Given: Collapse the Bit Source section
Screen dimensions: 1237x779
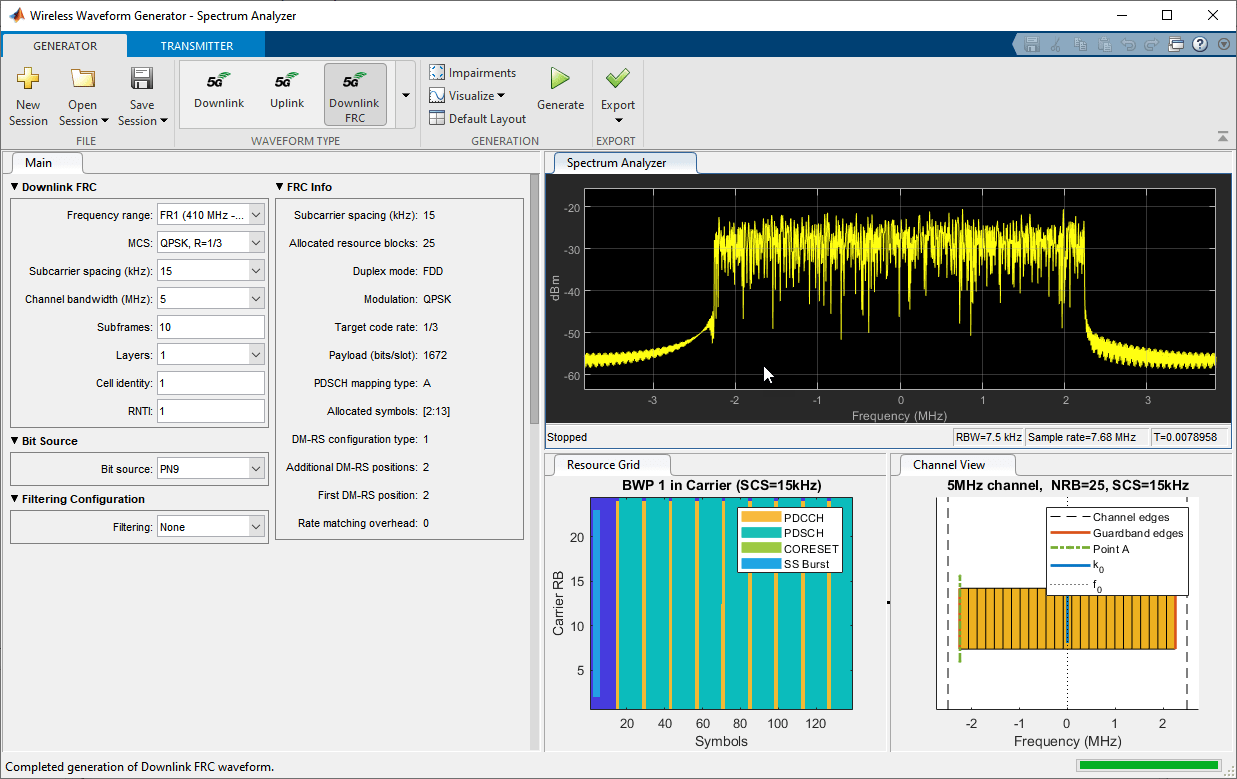Looking at the screenshot, I should [x=15, y=441].
